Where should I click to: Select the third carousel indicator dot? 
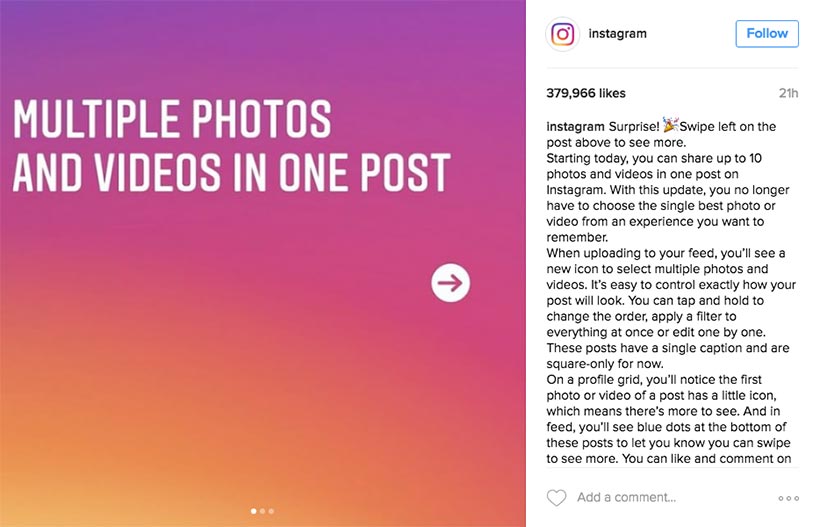pyautogui.click(x=271, y=511)
